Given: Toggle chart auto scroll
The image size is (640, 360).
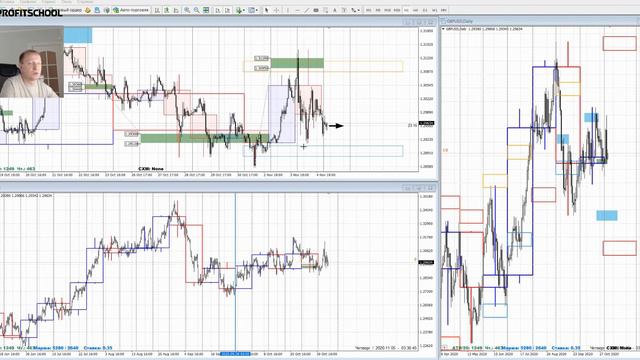Looking at the screenshot, I should pyautogui.click(x=218, y=10).
